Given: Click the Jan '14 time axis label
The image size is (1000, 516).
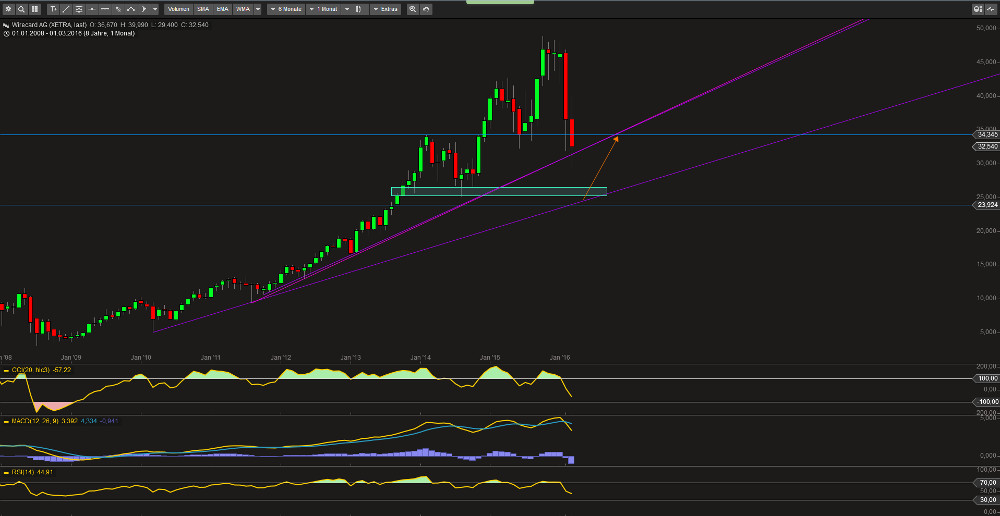Looking at the screenshot, I should click(x=420, y=357).
